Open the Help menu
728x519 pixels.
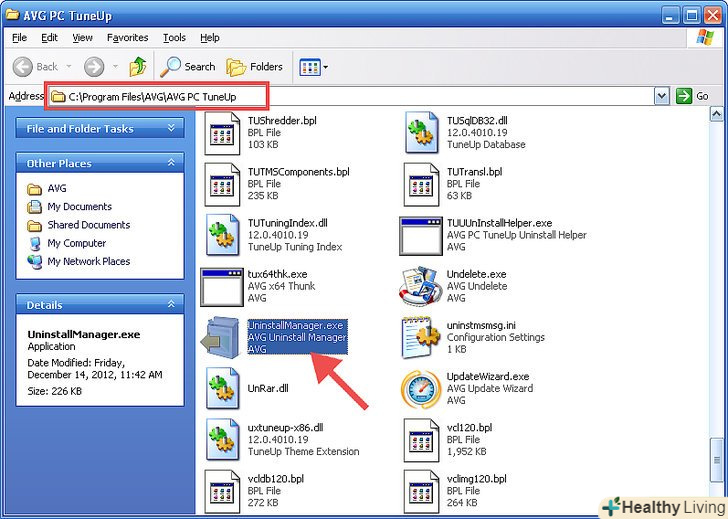(210, 38)
